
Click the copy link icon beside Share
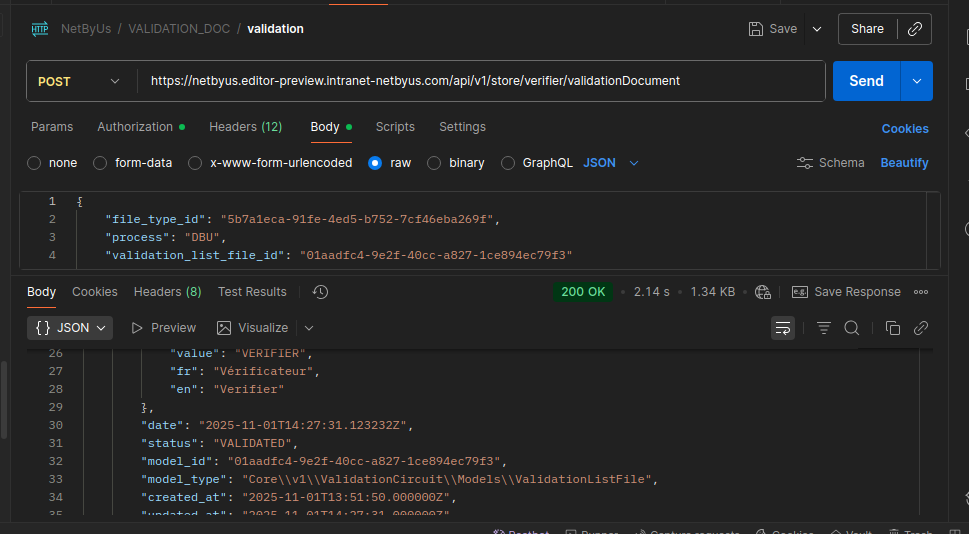[915, 29]
